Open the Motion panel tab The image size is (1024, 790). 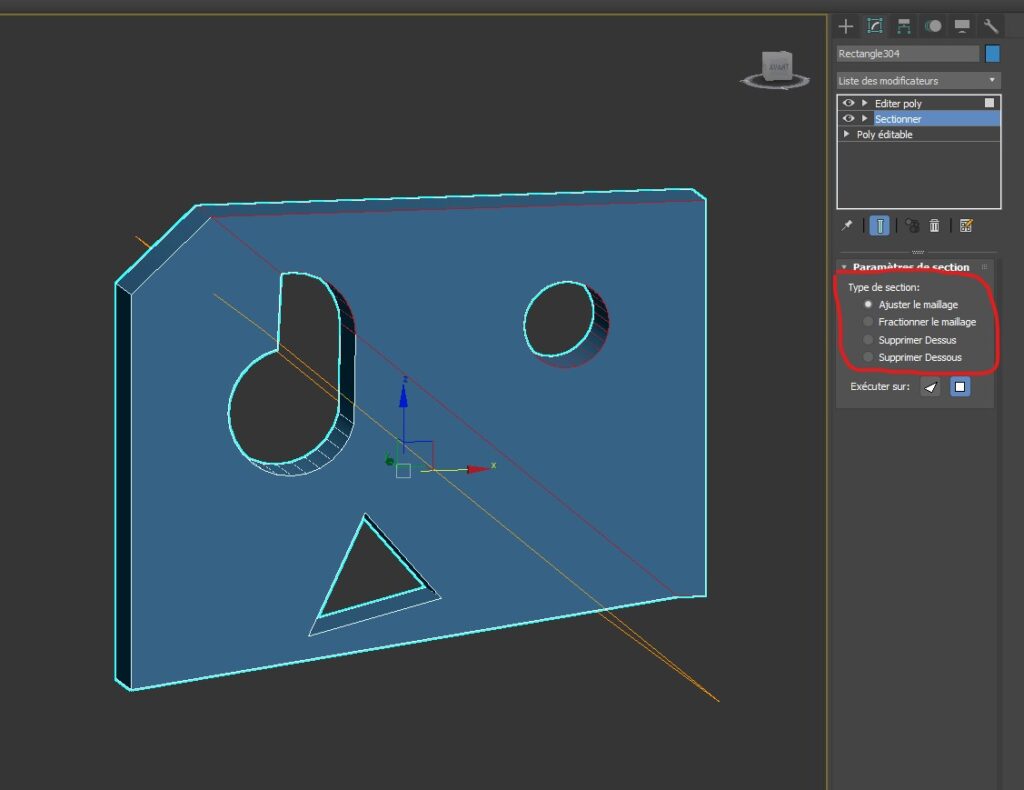click(x=933, y=26)
